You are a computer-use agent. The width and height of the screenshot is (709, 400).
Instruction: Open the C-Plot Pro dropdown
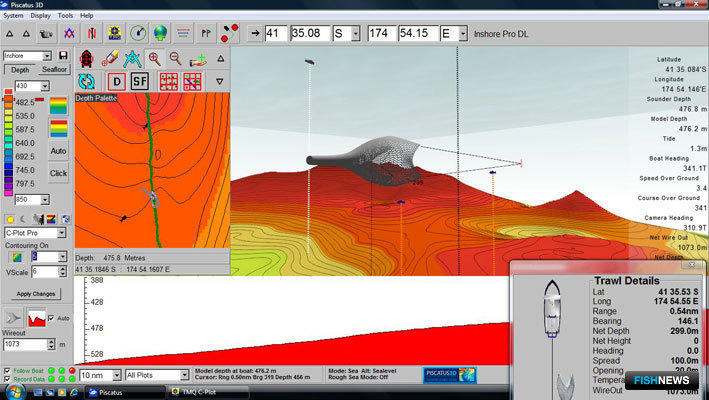[61, 233]
